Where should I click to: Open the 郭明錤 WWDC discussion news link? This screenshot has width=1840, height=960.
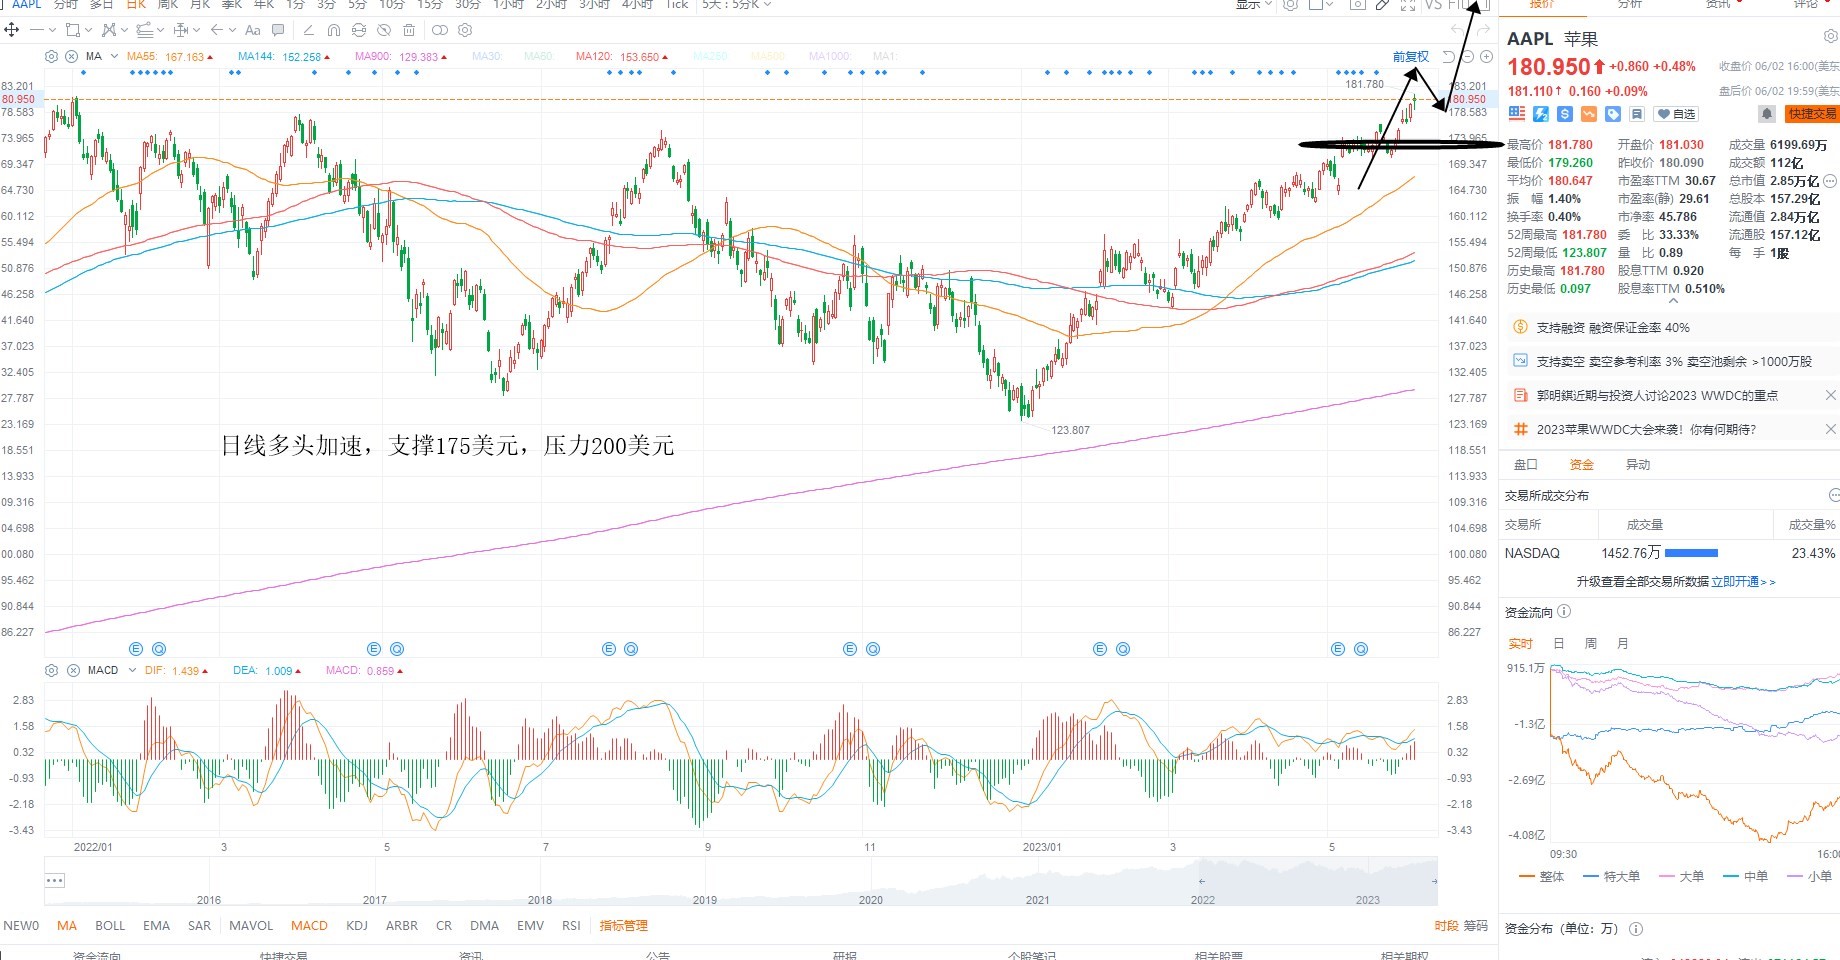(x=1657, y=395)
